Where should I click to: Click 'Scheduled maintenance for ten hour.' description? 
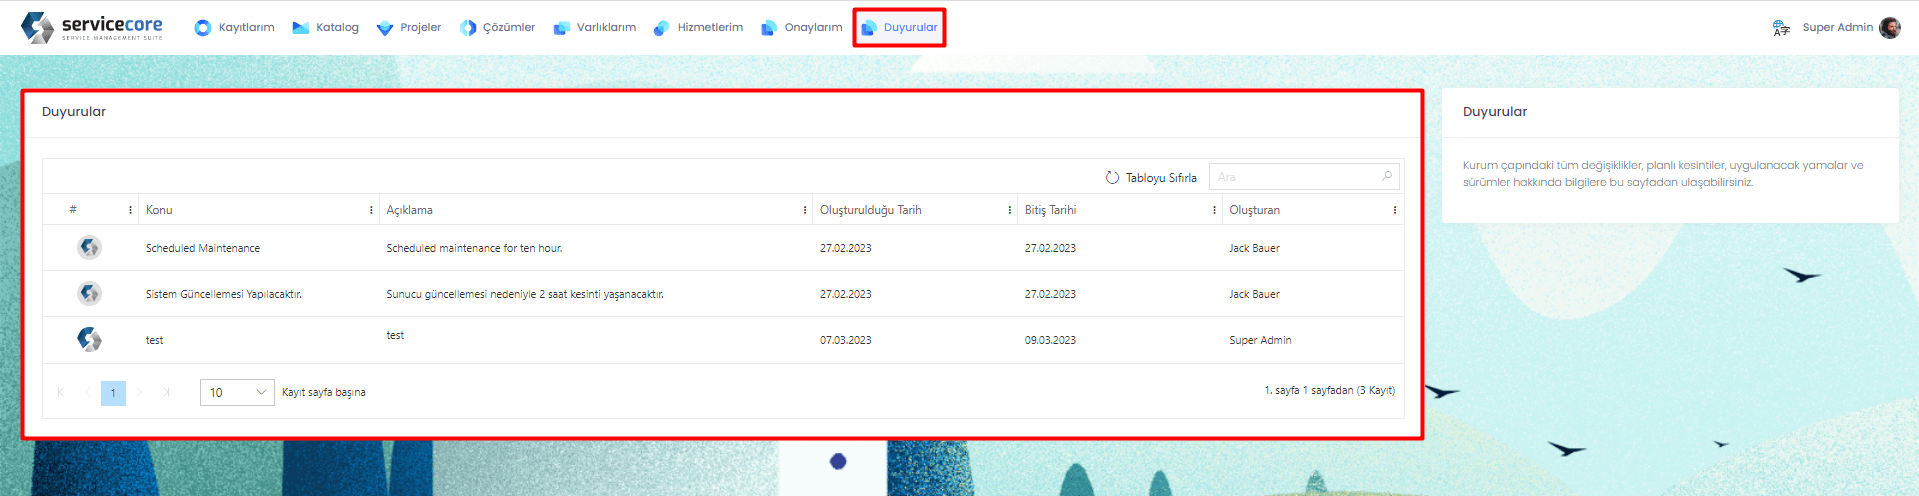tap(474, 248)
